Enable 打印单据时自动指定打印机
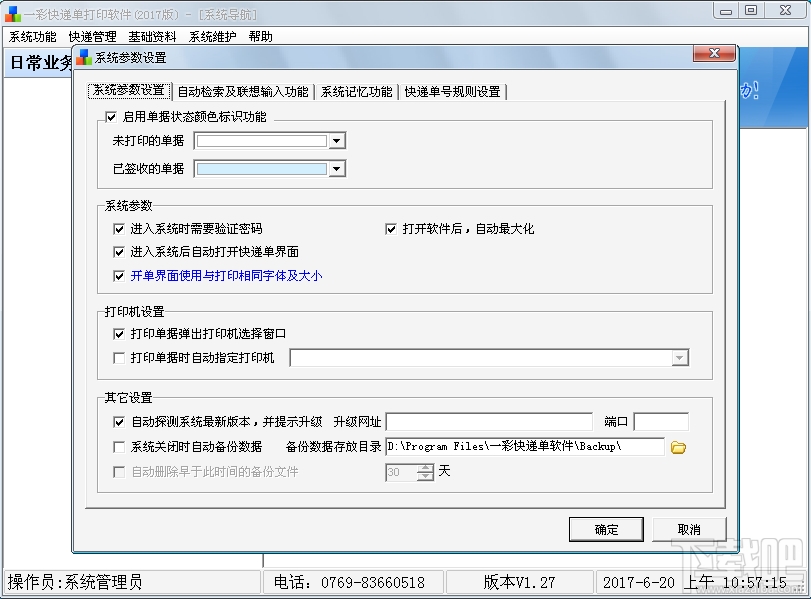Viewport: 811px width, 599px height. pyautogui.click(x=119, y=358)
